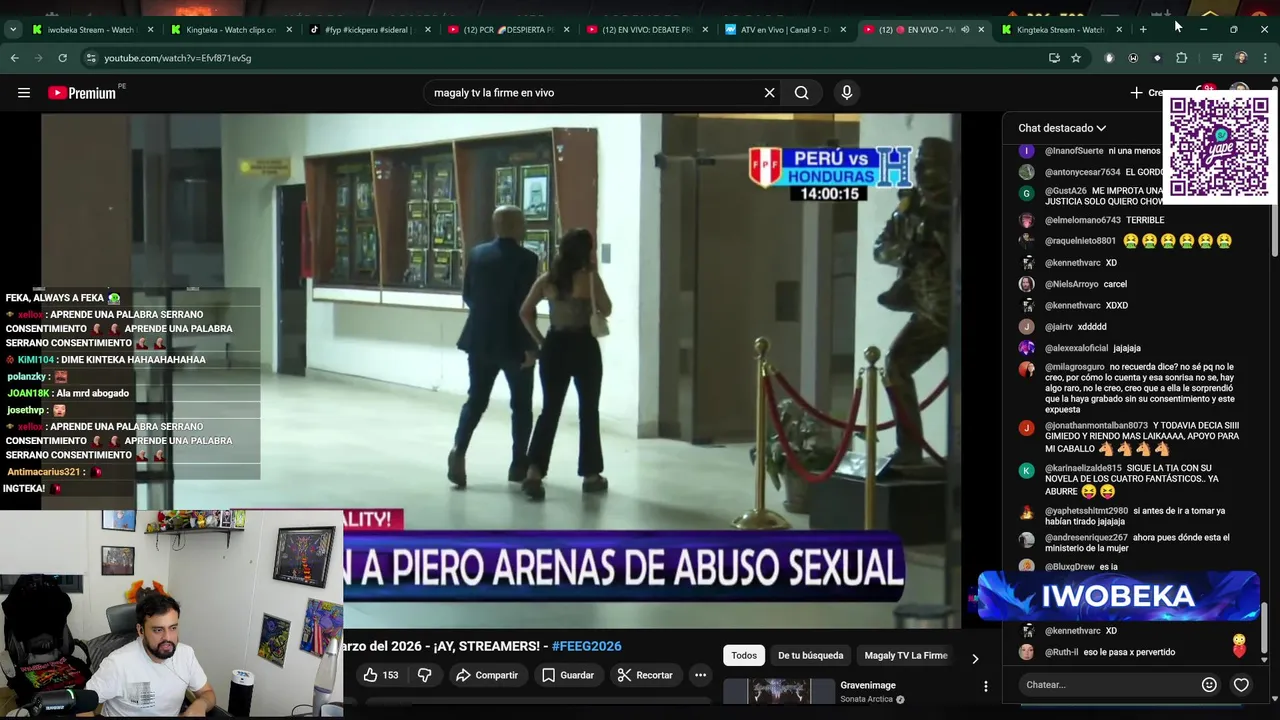This screenshot has width=1280, height=720.
Task: Send a heart reaction in chat
Action: (1241, 685)
